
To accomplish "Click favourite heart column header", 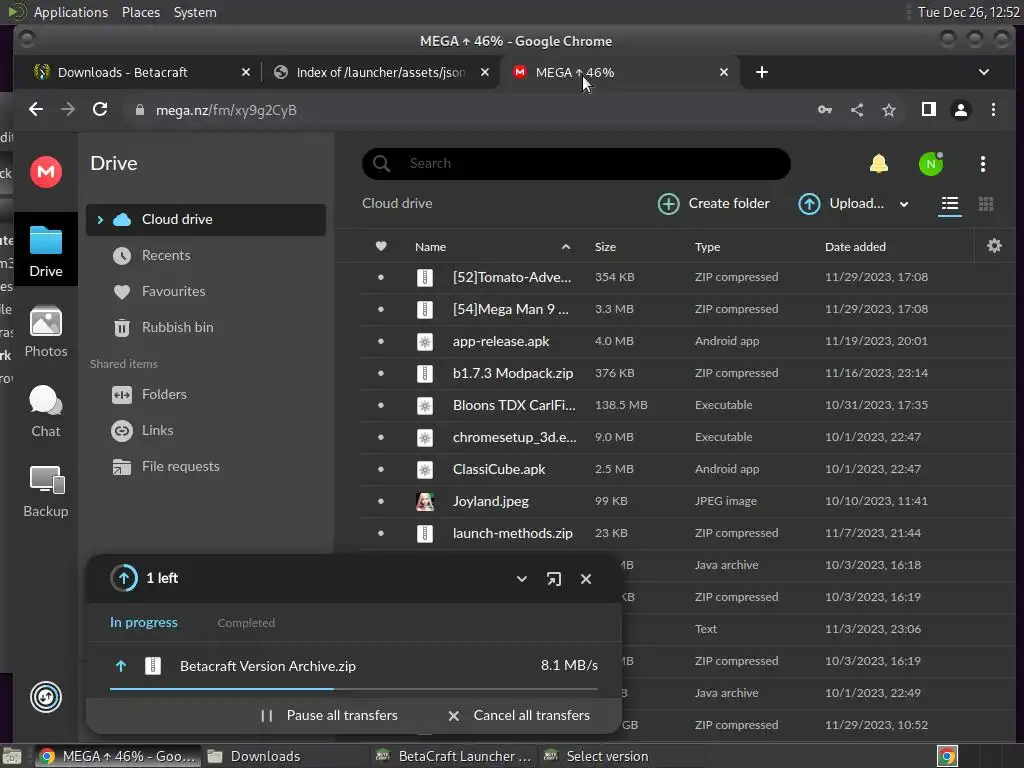I will click(x=381, y=246).
